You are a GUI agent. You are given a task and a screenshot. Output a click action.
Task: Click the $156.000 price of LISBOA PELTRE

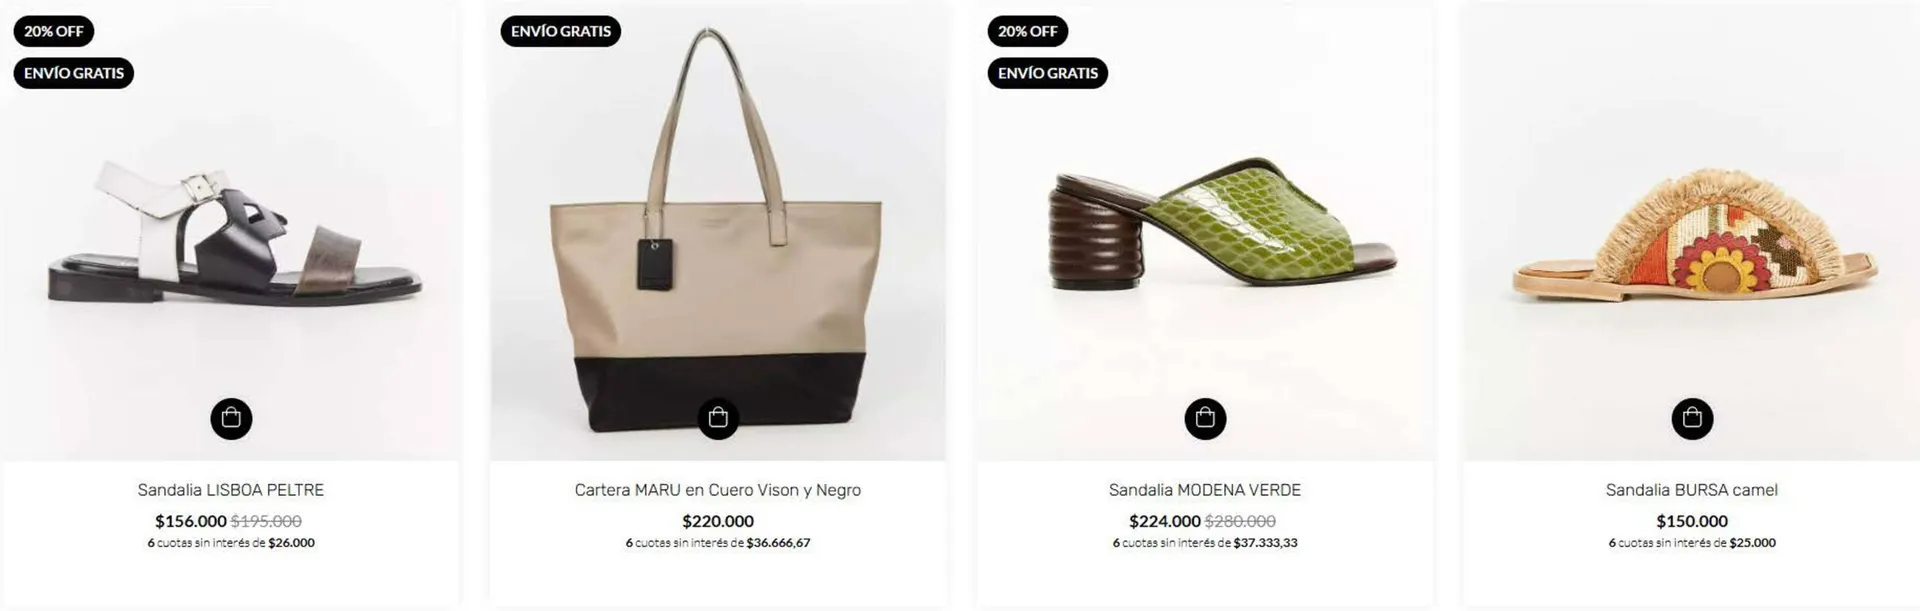tap(191, 521)
